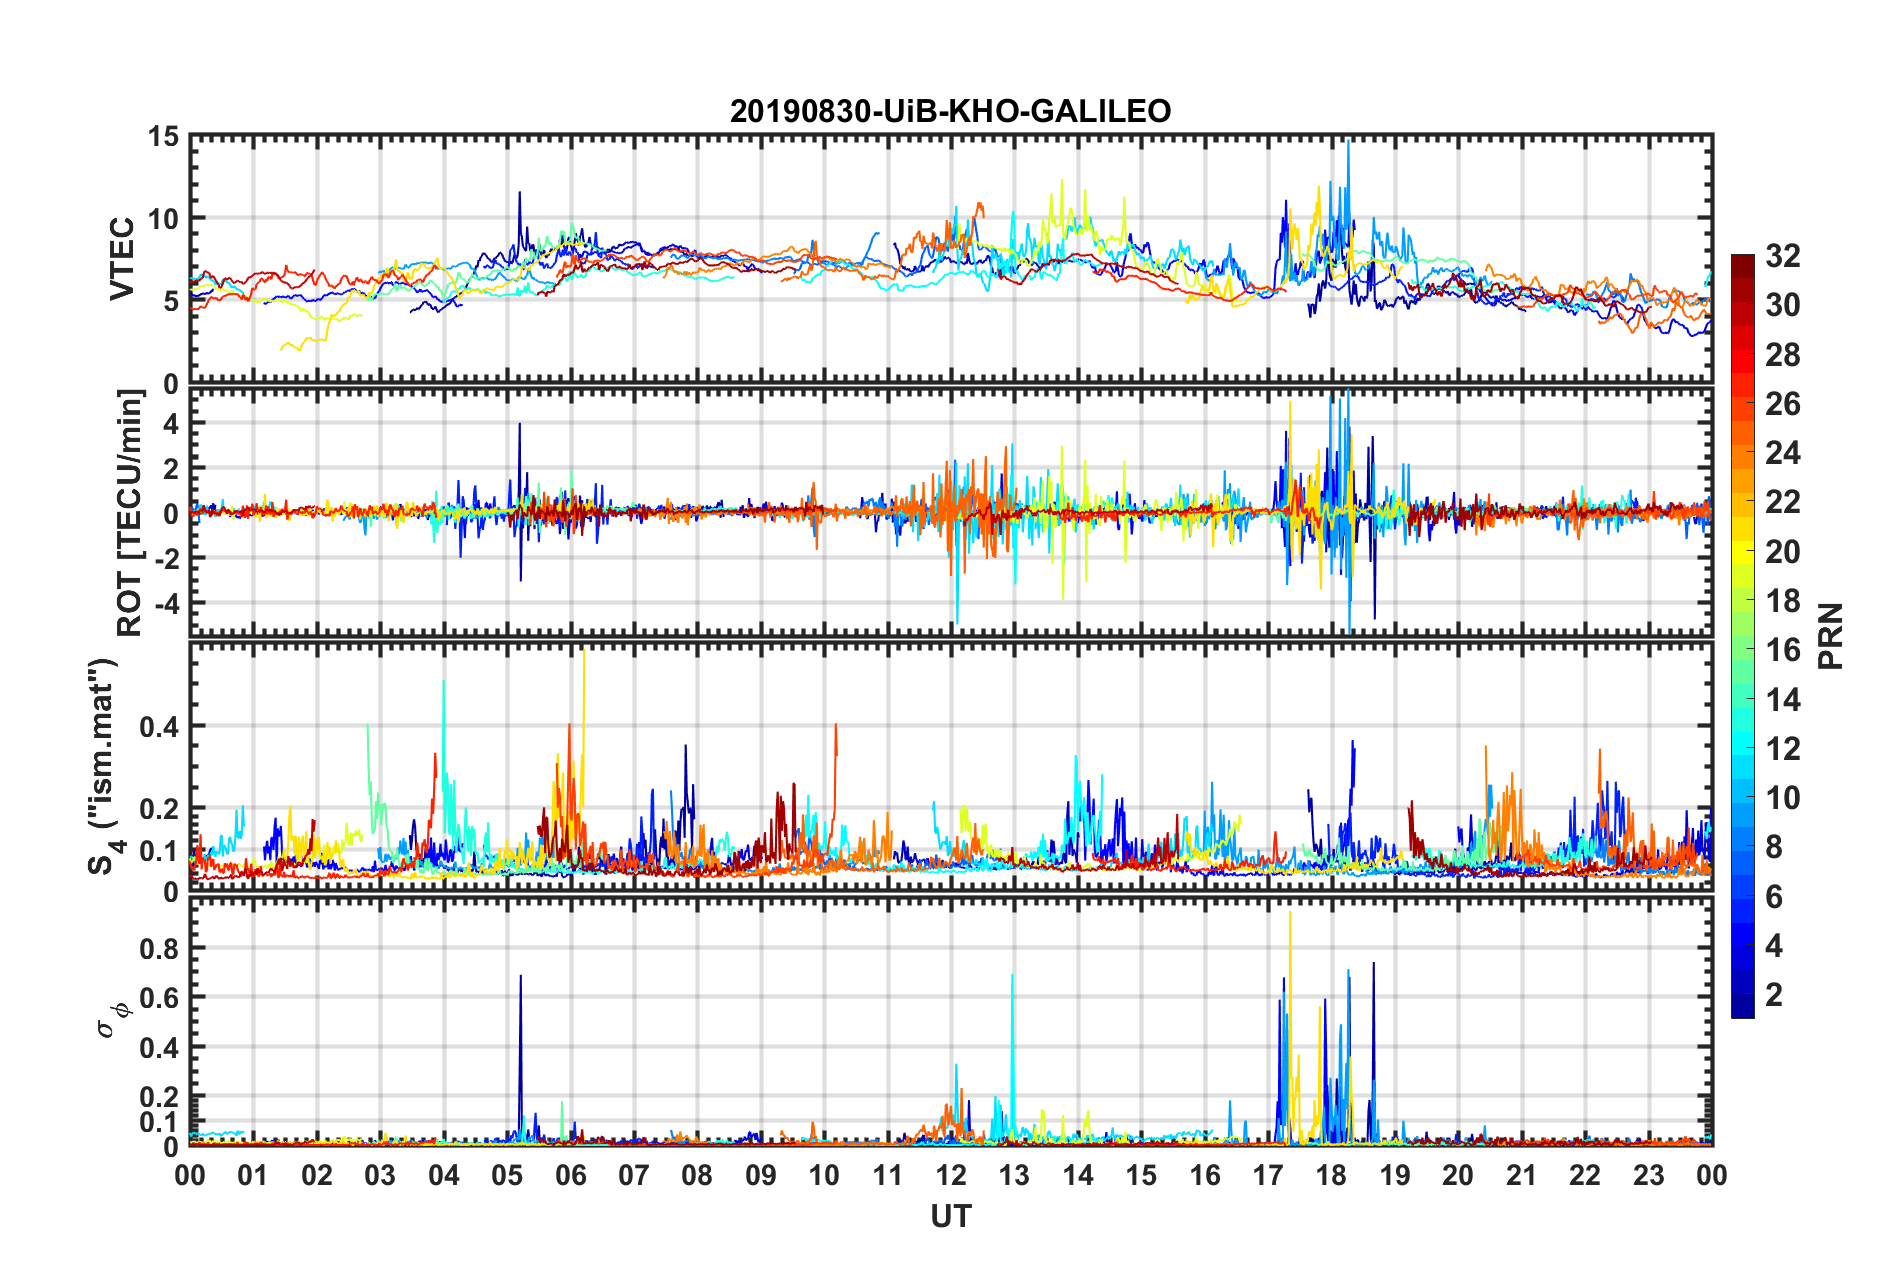Select colorbar tick label 20
The height and width of the screenshot is (1272, 1902).
click(x=1783, y=552)
